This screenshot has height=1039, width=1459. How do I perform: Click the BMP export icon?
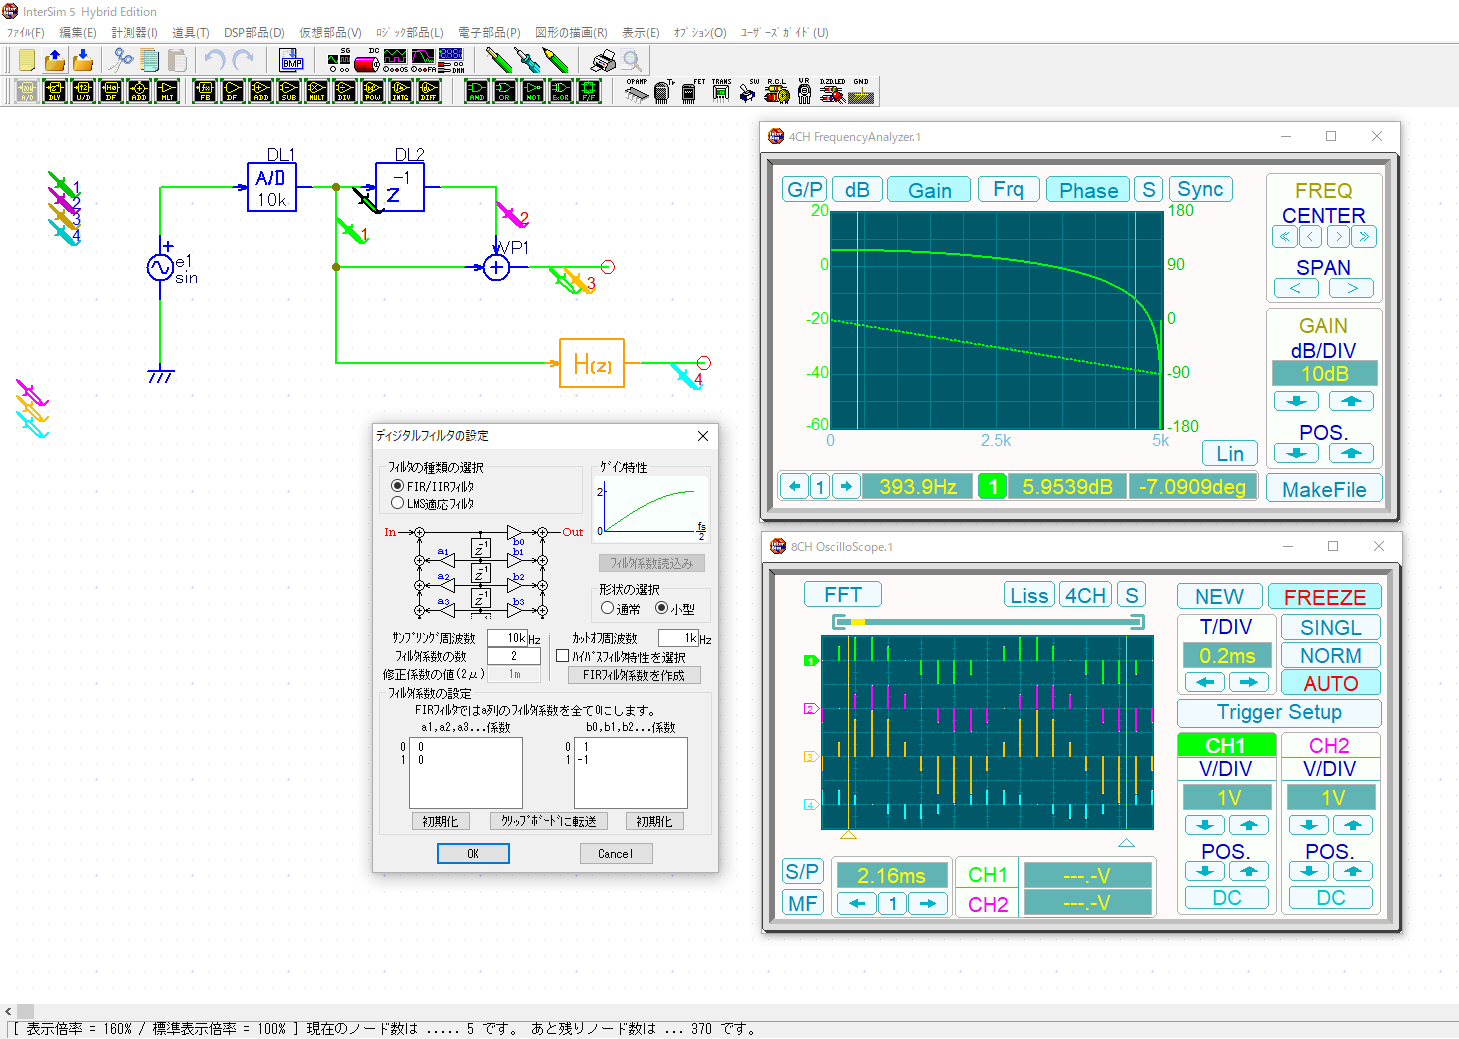click(291, 61)
